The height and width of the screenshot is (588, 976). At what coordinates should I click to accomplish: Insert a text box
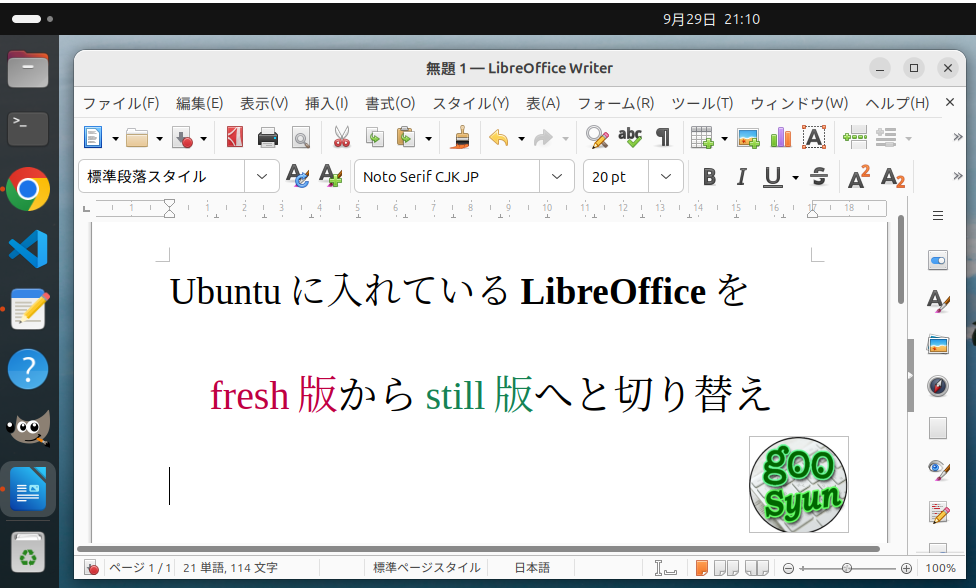814,138
